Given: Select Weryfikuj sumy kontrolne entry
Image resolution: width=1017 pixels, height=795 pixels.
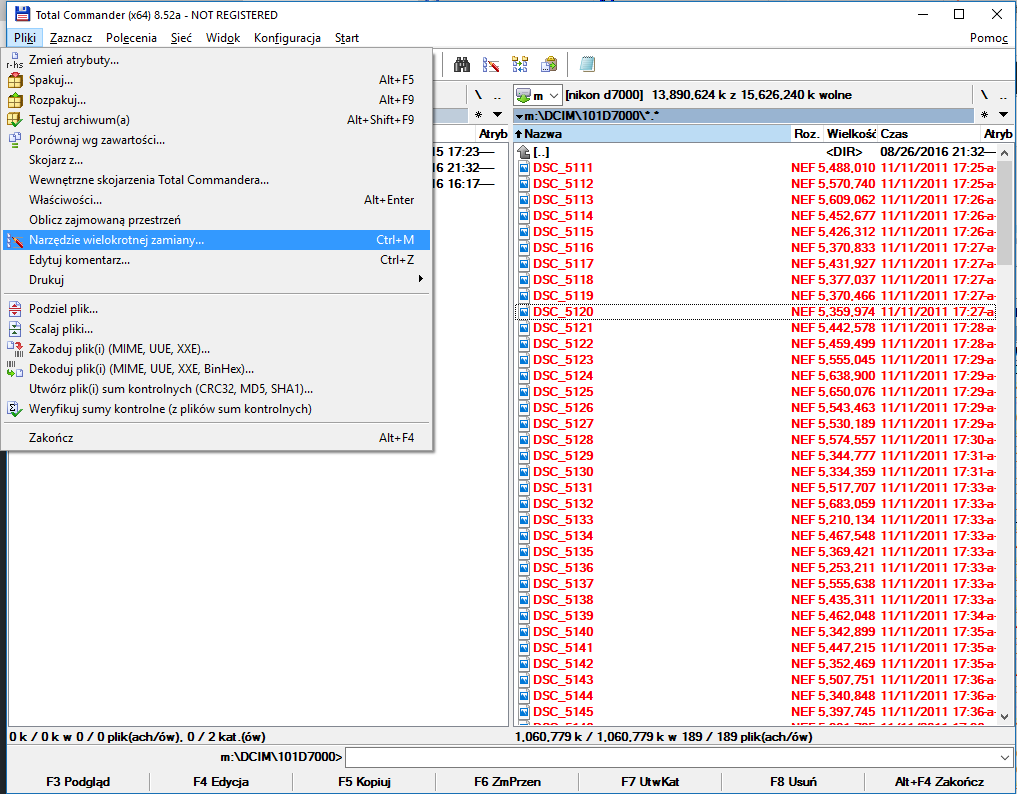Looking at the screenshot, I should (x=217, y=409).
